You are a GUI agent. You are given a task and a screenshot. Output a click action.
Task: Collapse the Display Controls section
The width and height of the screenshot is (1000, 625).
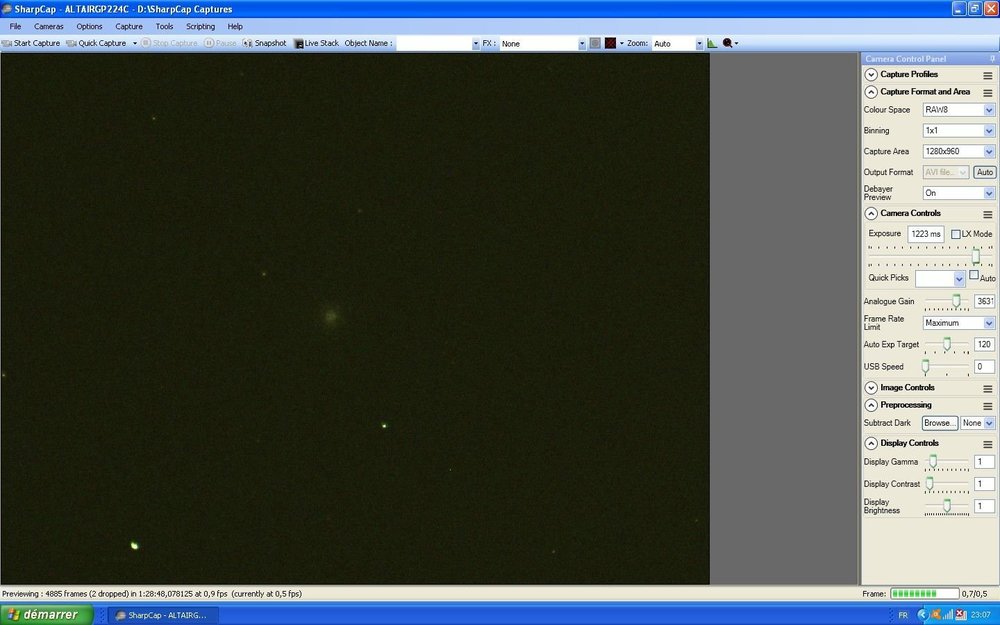coord(871,443)
